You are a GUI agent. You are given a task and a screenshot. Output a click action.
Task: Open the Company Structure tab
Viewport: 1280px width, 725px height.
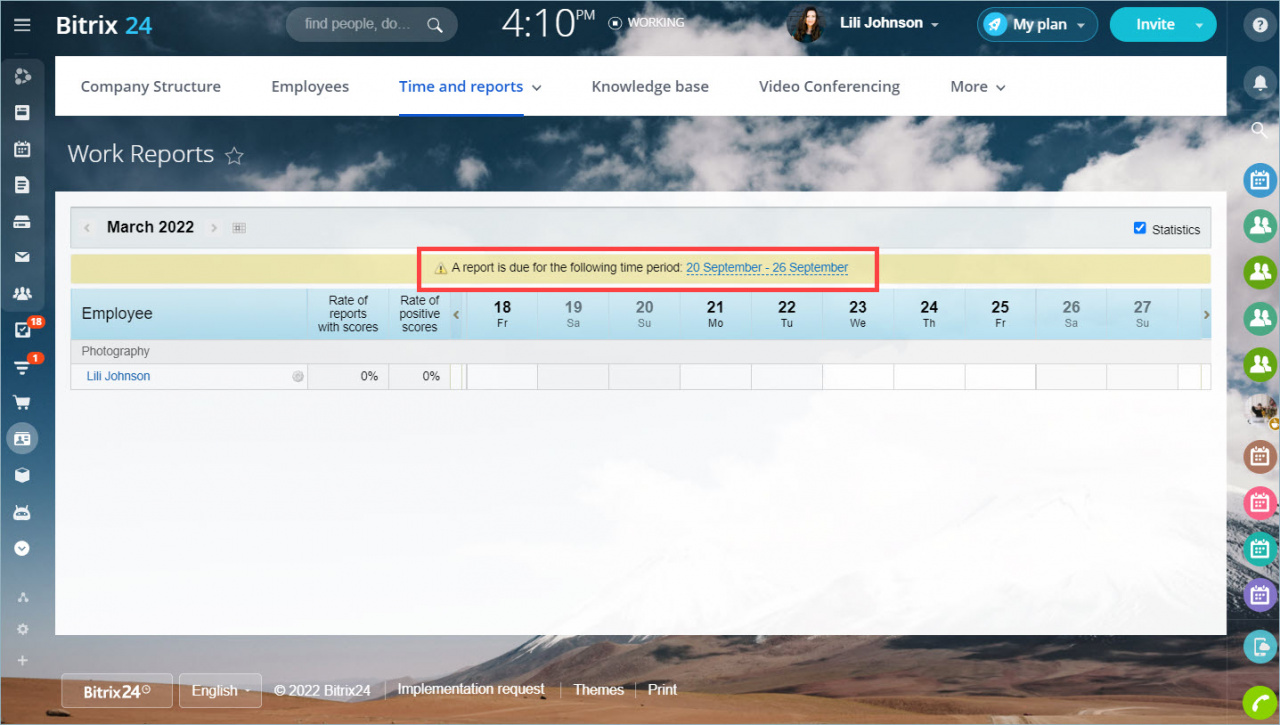click(151, 87)
